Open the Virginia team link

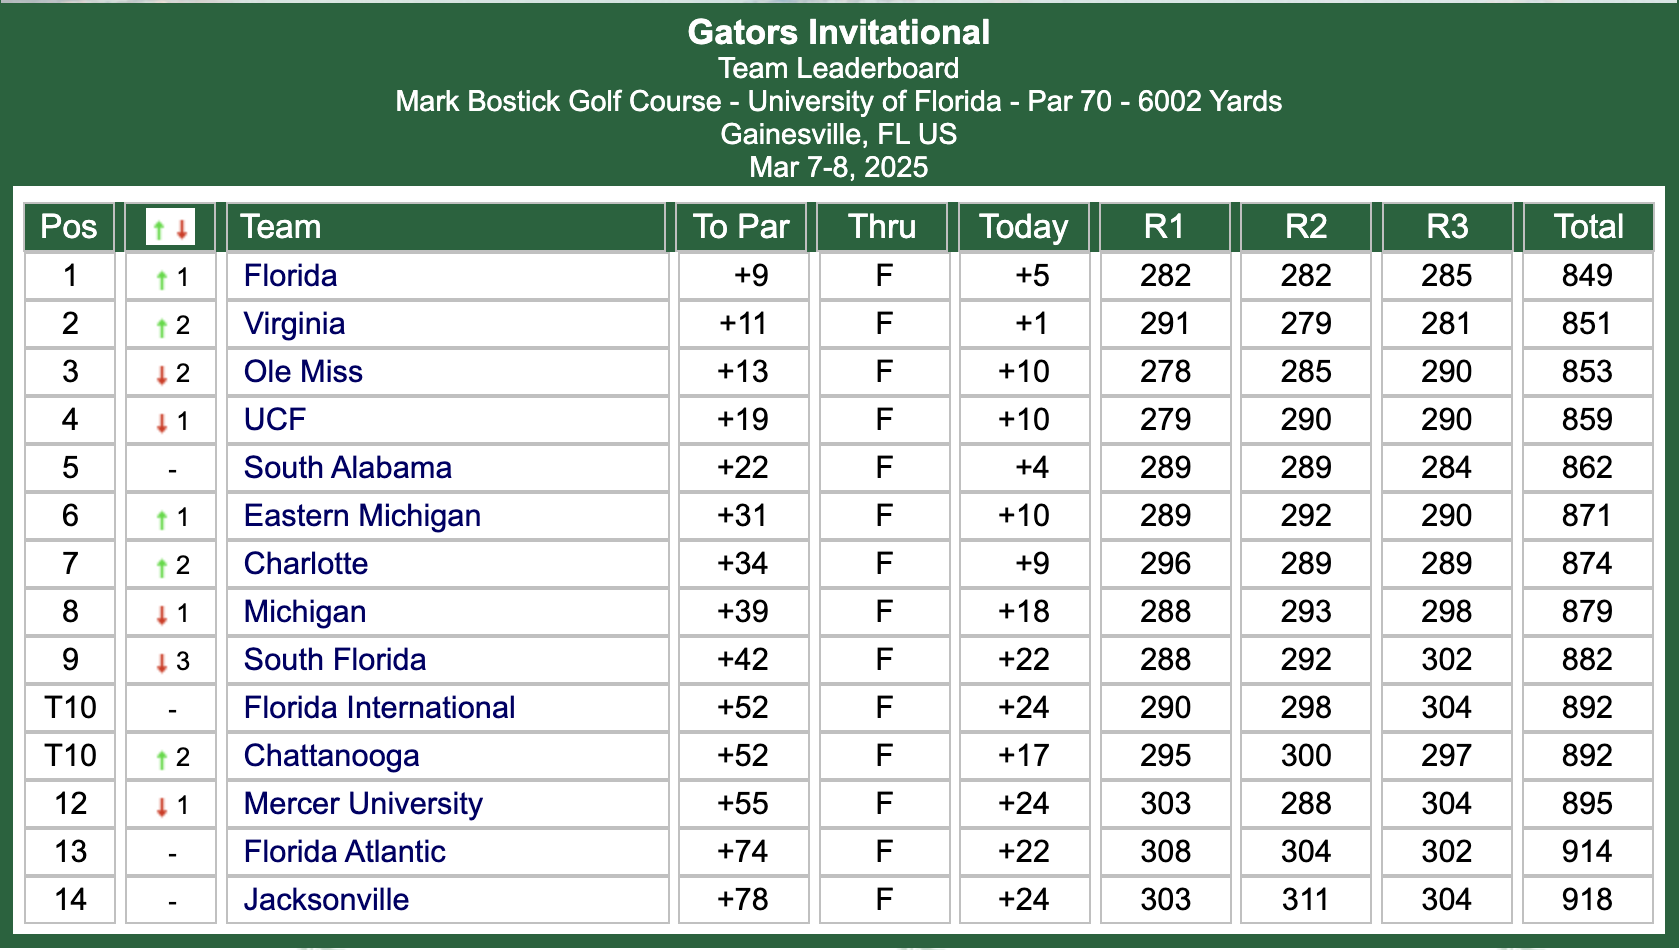coord(294,324)
